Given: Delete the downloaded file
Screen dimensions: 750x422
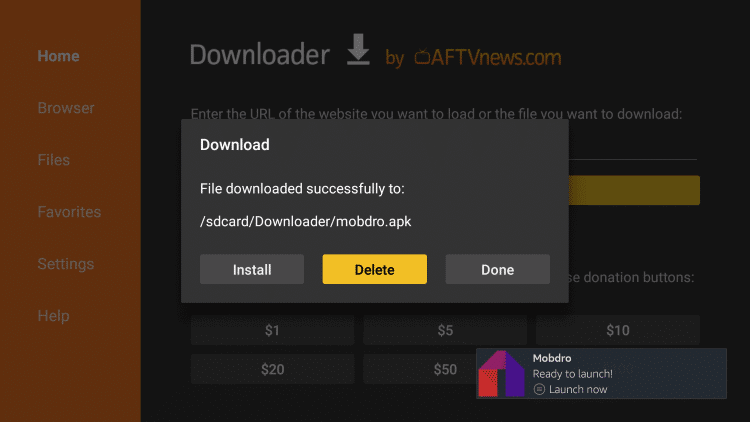Looking at the screenshot, I should pyautogui.click(x=375, y=269).
